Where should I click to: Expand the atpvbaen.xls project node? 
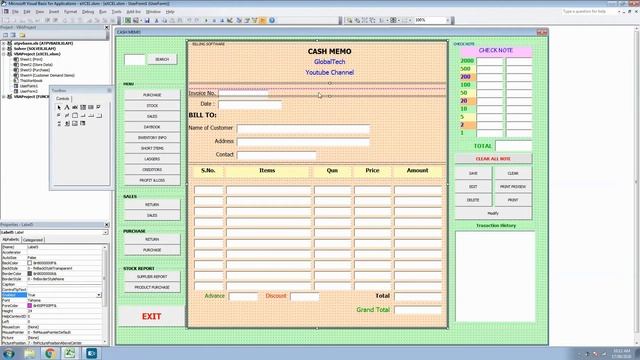click(4, 43)
